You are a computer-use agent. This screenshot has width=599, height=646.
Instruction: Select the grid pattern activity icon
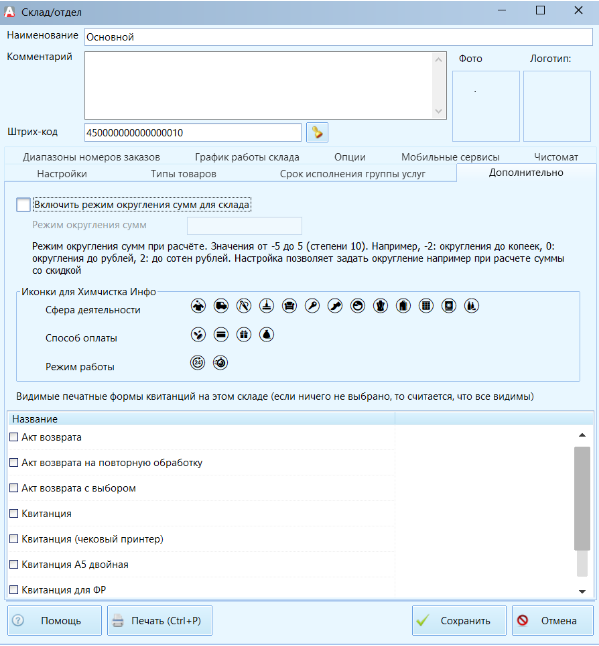point(426,306)
